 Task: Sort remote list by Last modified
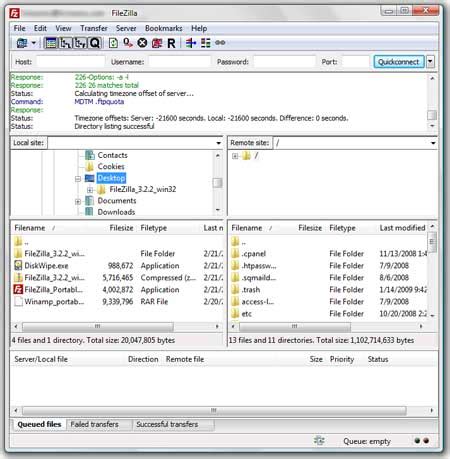click(402, 228)
